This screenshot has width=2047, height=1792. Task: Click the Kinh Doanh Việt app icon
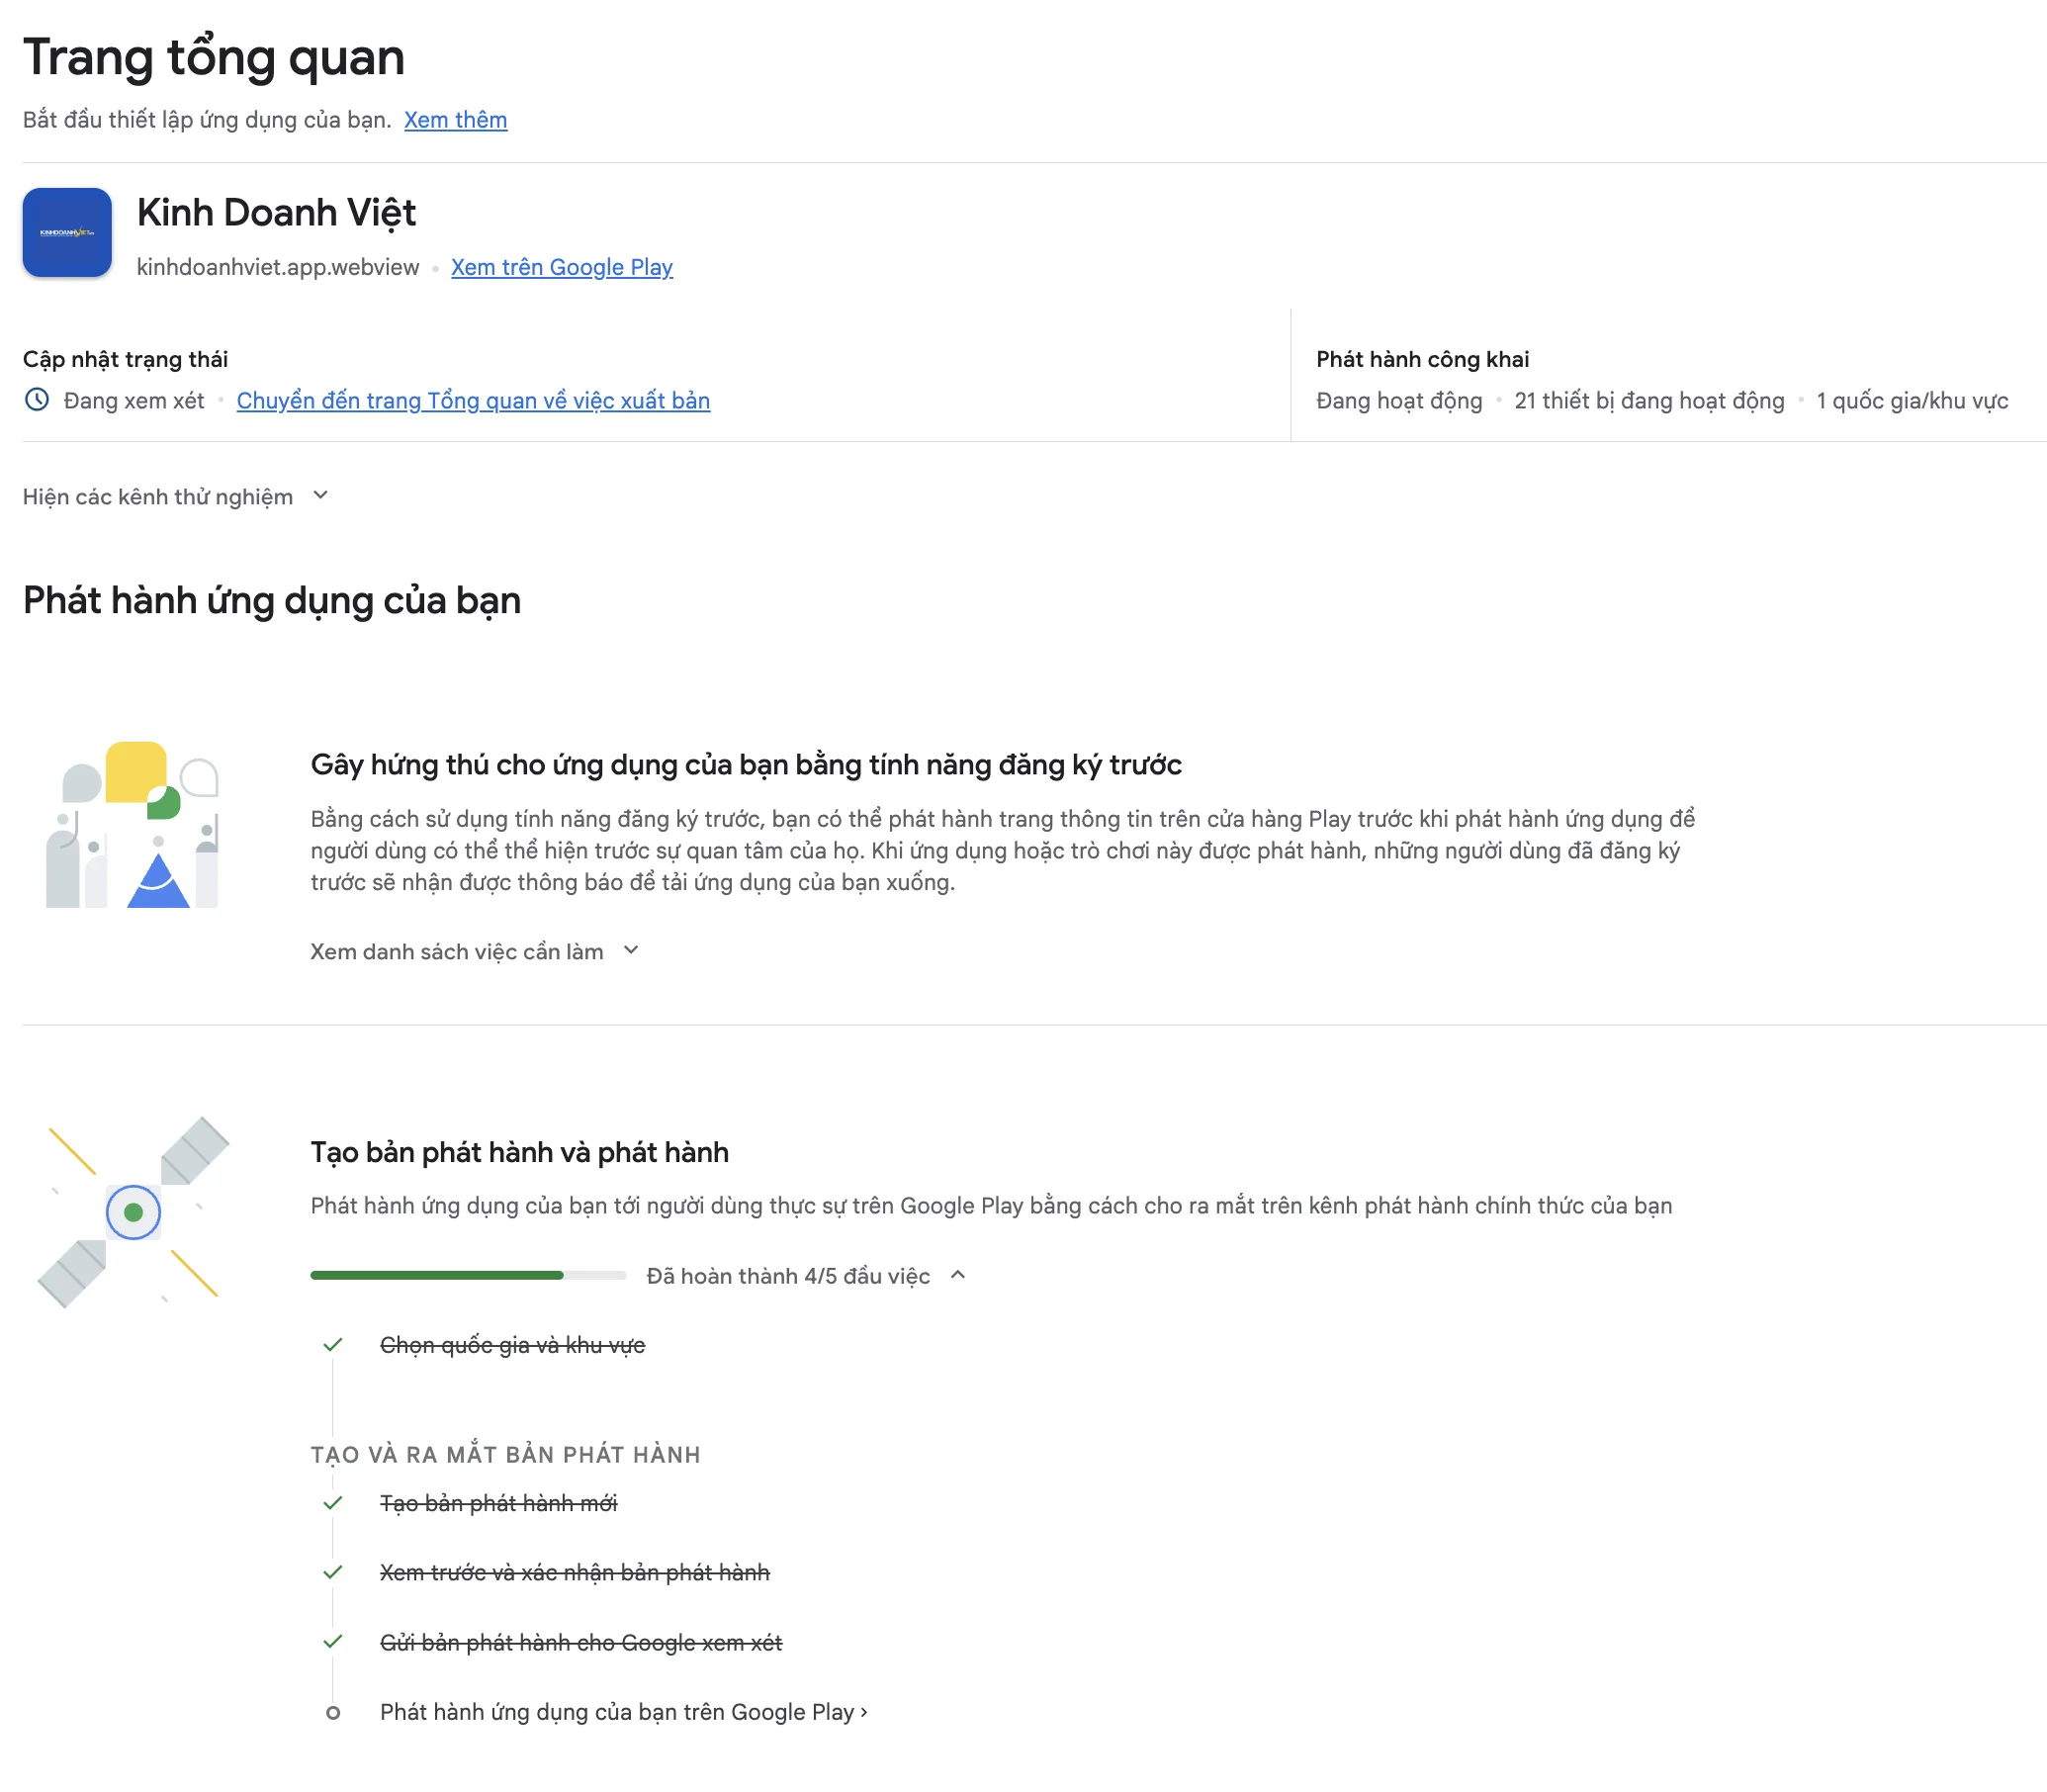tap(67, 232)
